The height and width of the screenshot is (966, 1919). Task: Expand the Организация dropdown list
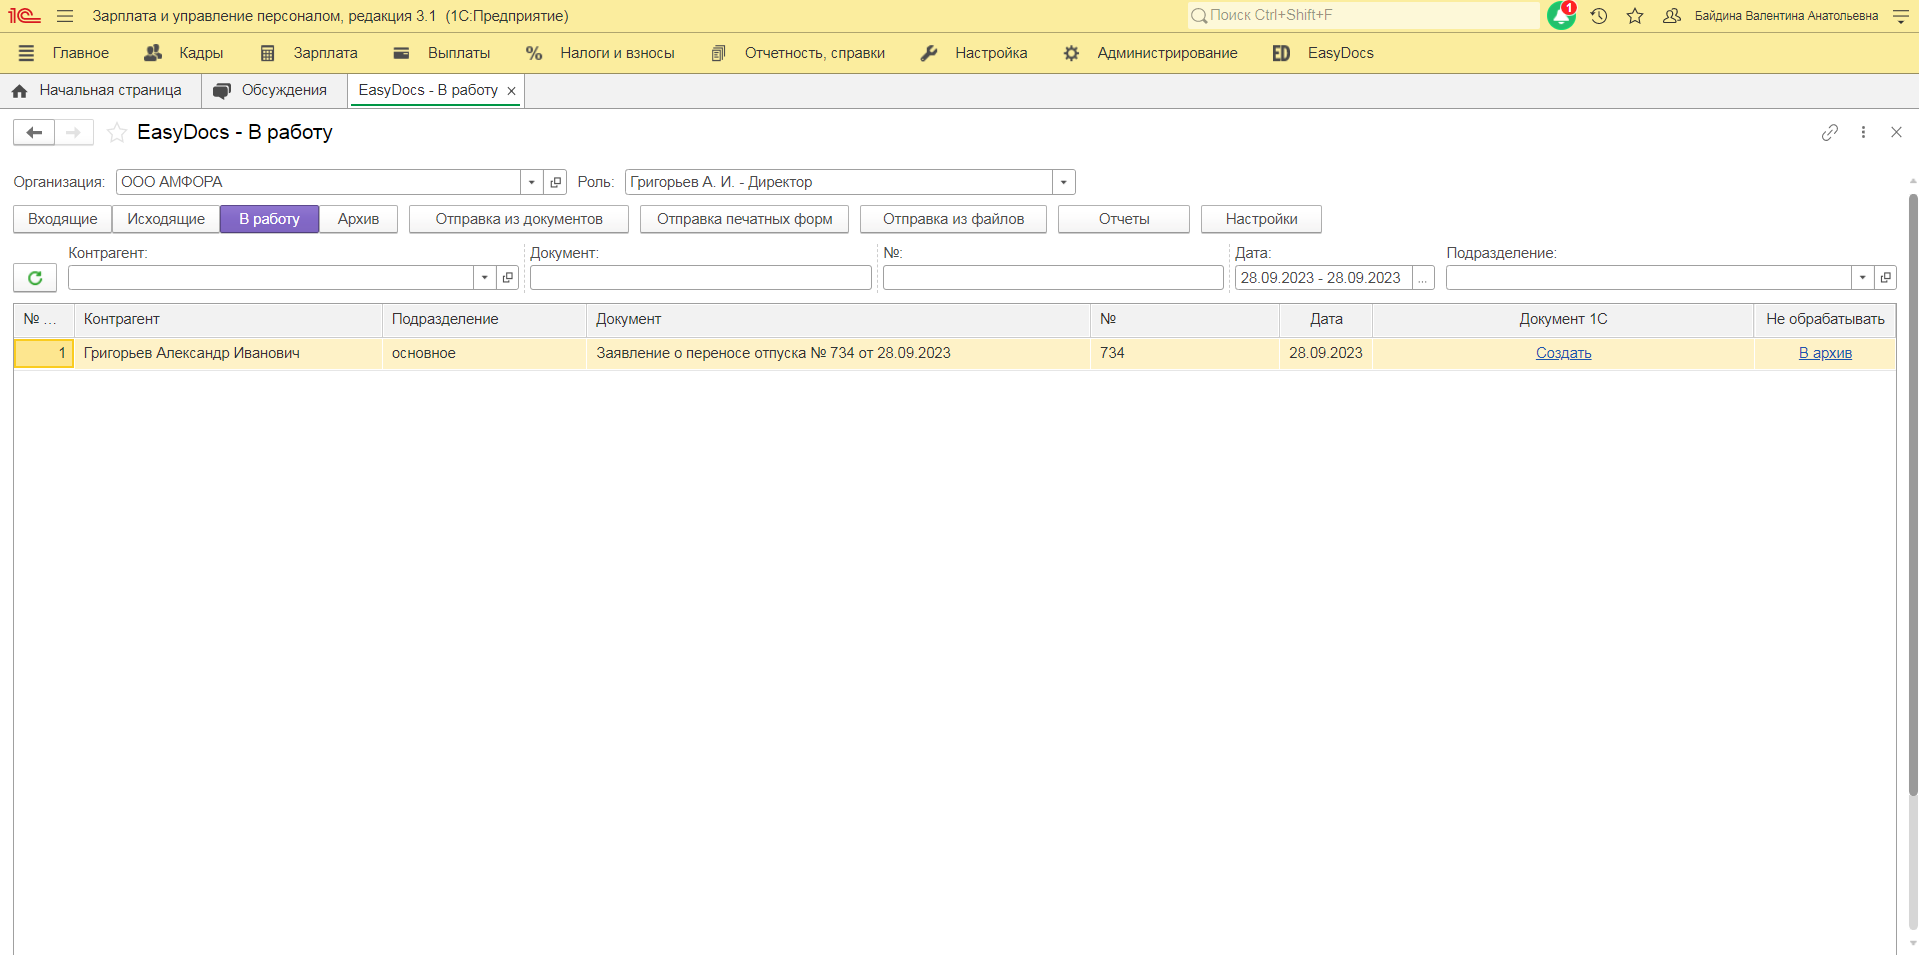click(532, 182)
